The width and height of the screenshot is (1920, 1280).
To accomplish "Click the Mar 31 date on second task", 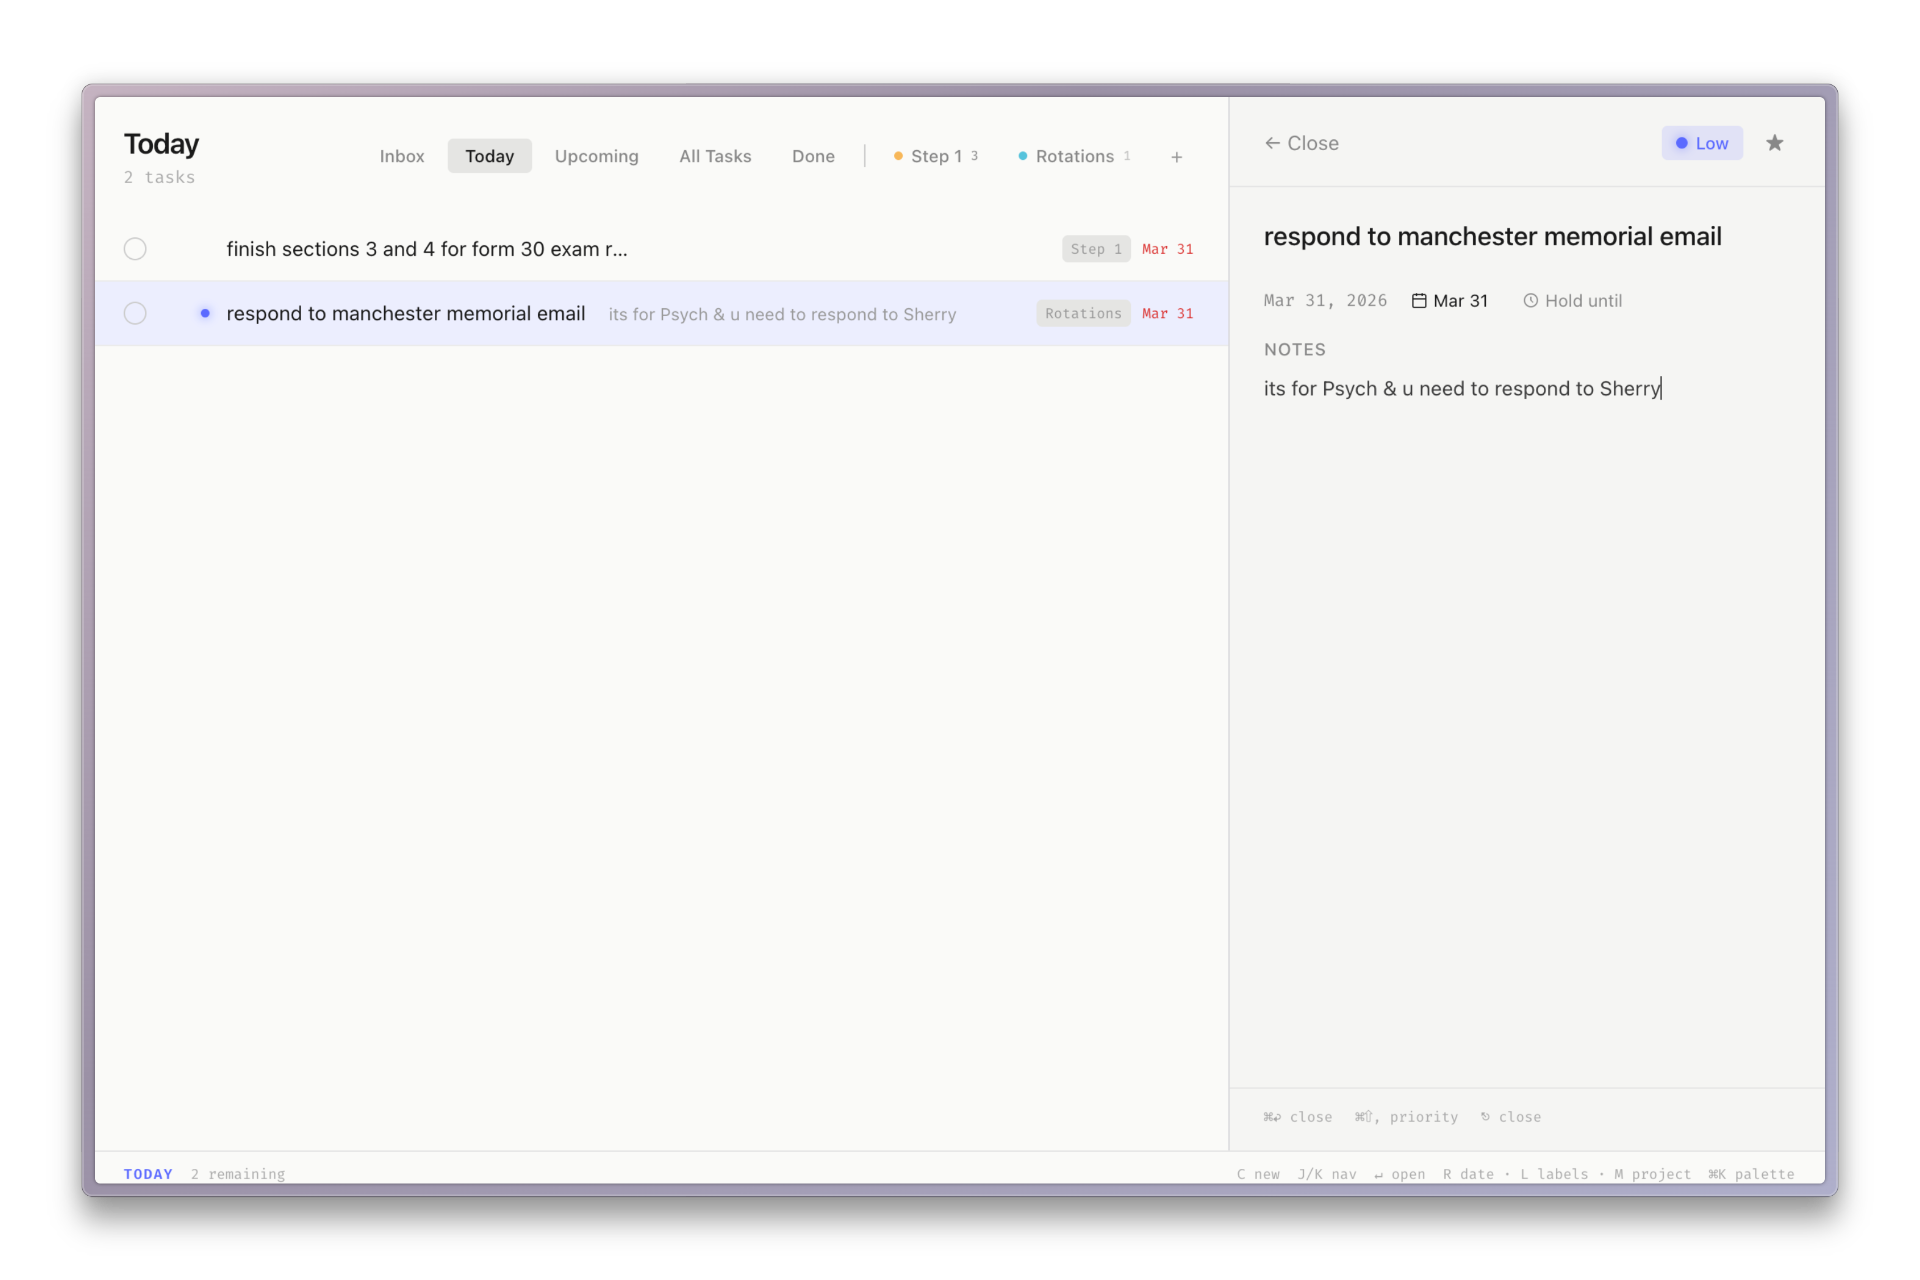I will pos(1167,313).
